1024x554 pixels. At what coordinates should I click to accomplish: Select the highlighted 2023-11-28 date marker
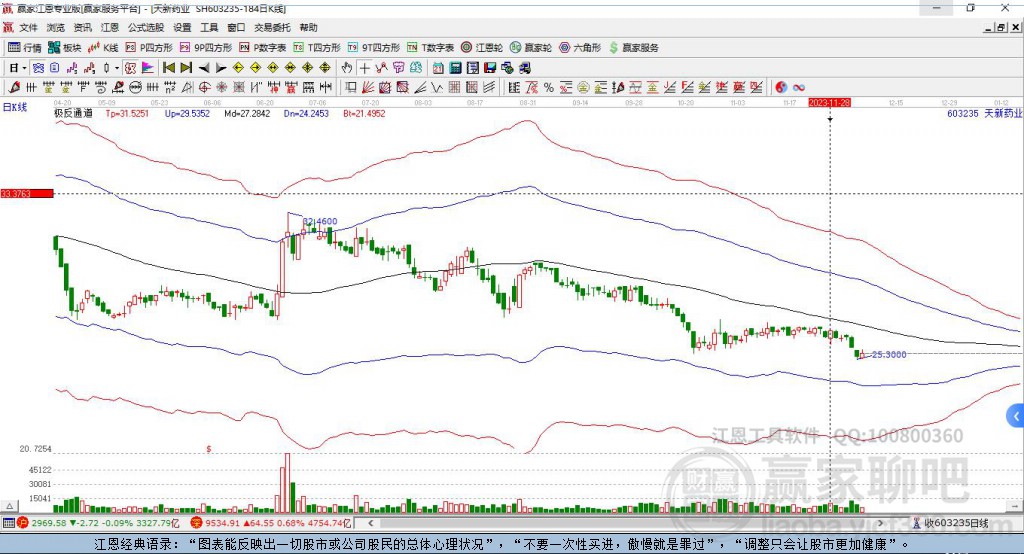coord(829,103)
